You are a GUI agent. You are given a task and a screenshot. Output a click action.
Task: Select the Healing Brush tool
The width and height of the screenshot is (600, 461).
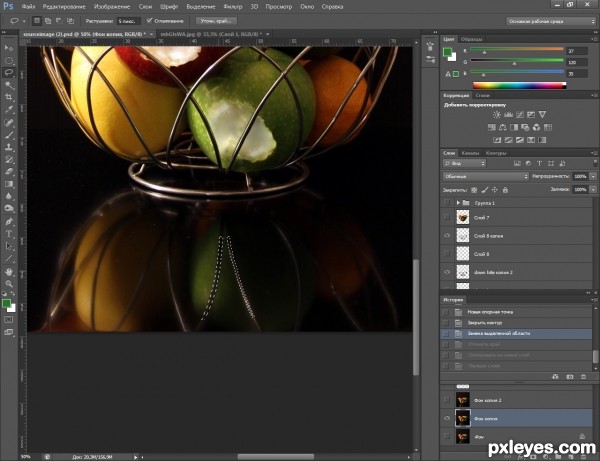point(8,122)
